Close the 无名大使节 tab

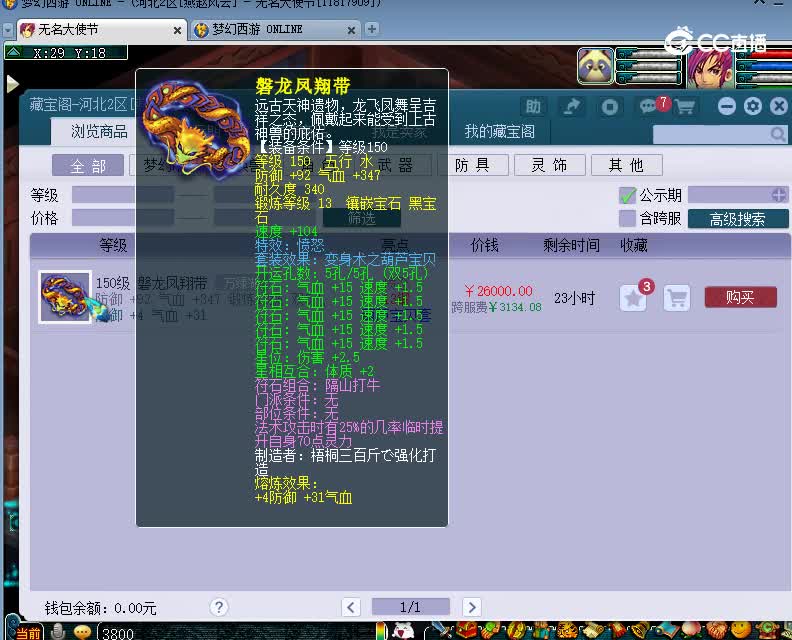point(177,31)
